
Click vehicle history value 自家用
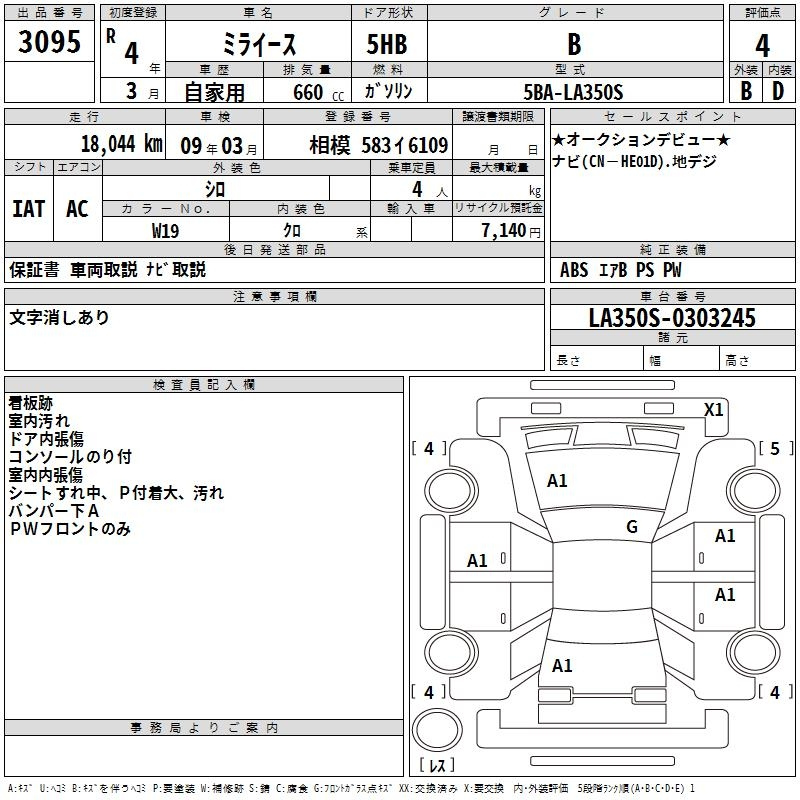coord(214,92)
